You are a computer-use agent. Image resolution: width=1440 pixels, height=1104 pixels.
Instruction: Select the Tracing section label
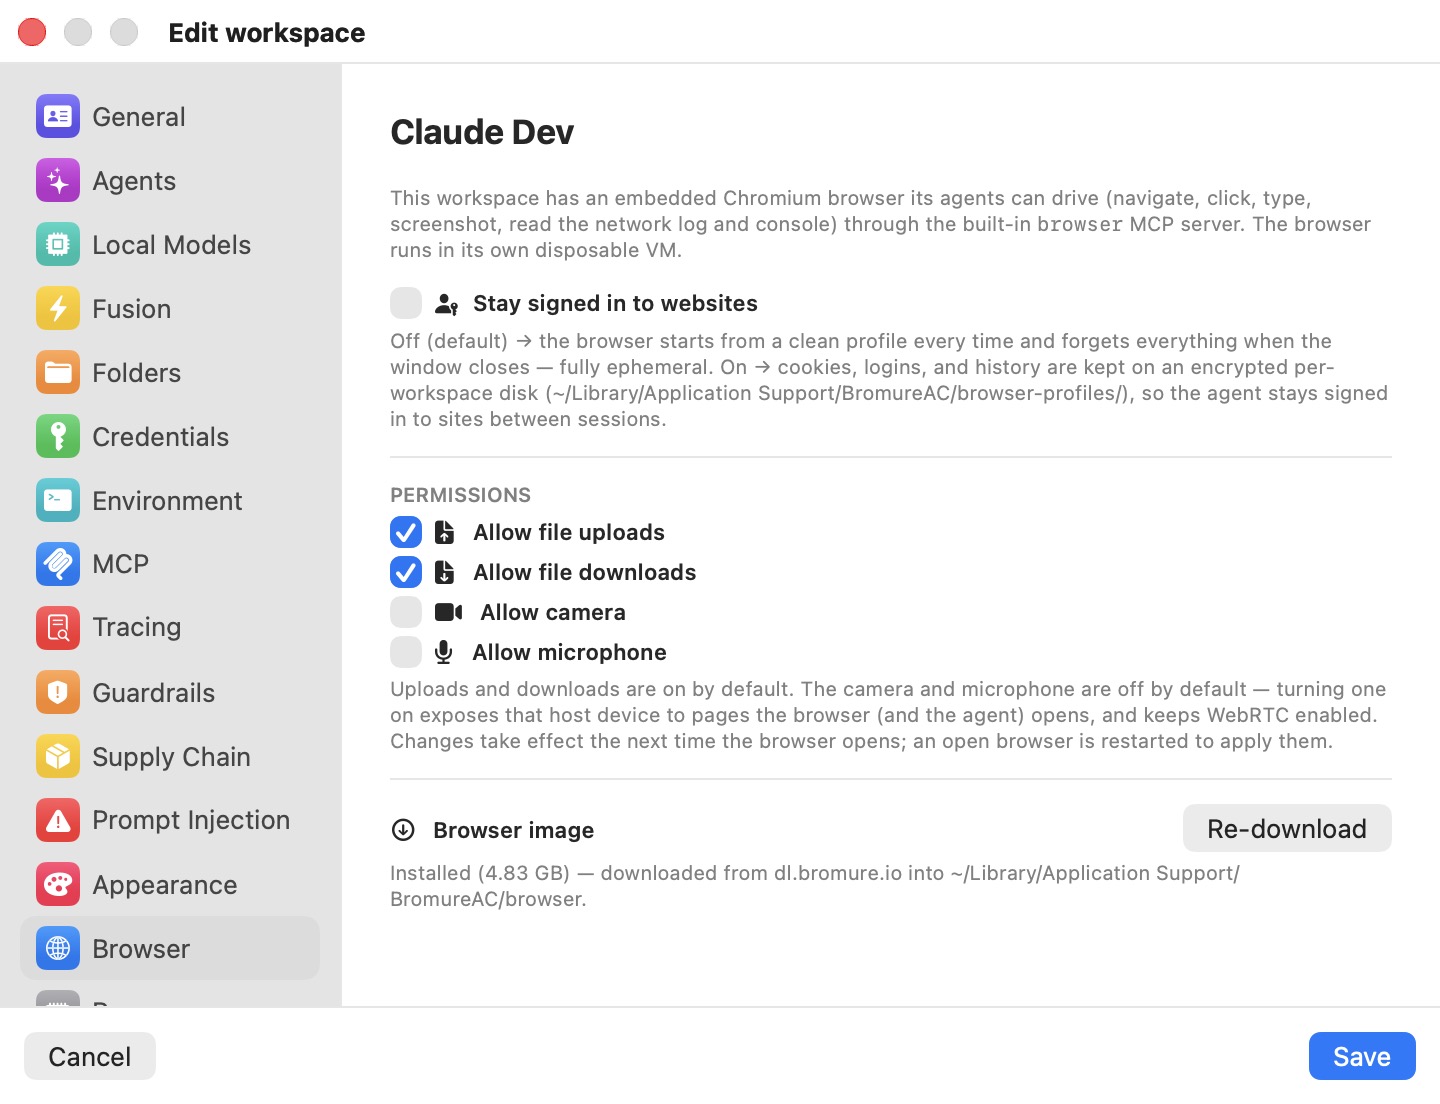point(137,627)
